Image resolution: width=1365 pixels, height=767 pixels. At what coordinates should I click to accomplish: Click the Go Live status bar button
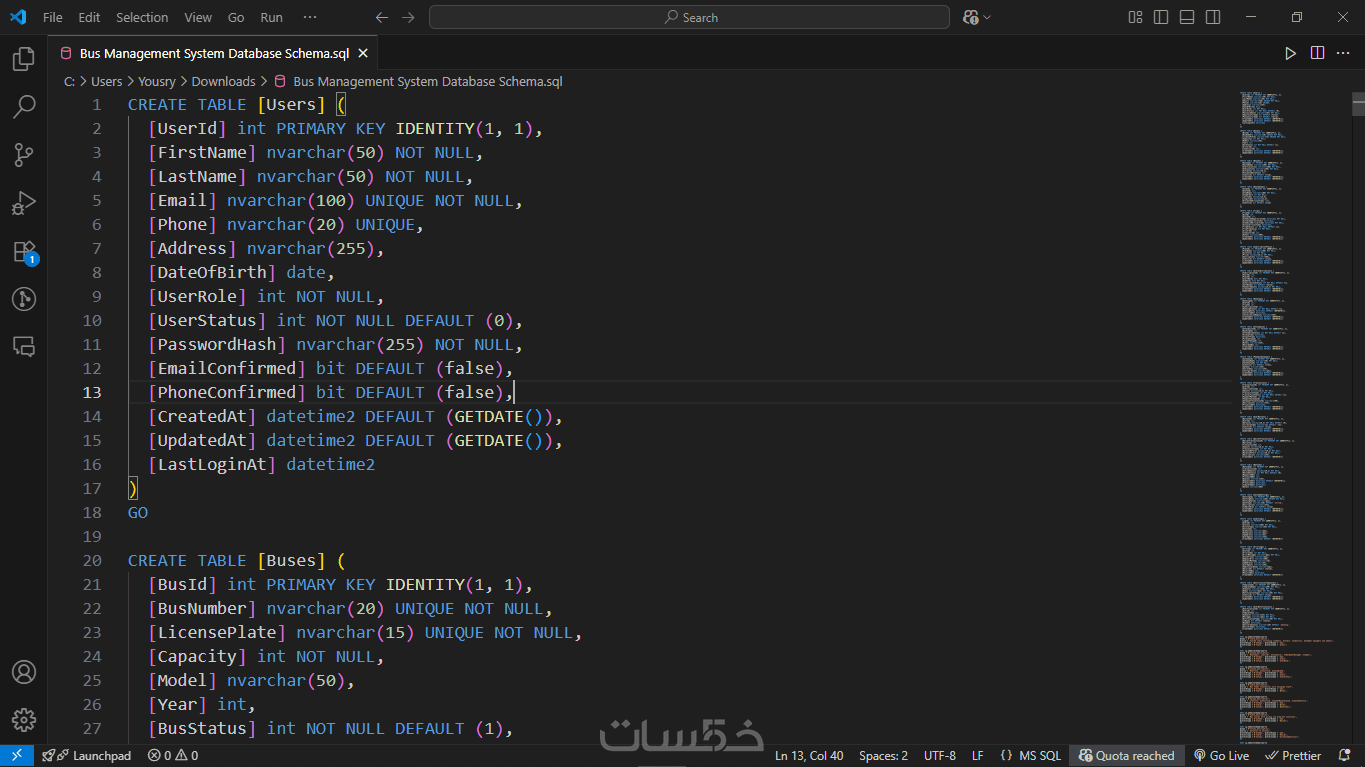tap(1221, 756)
